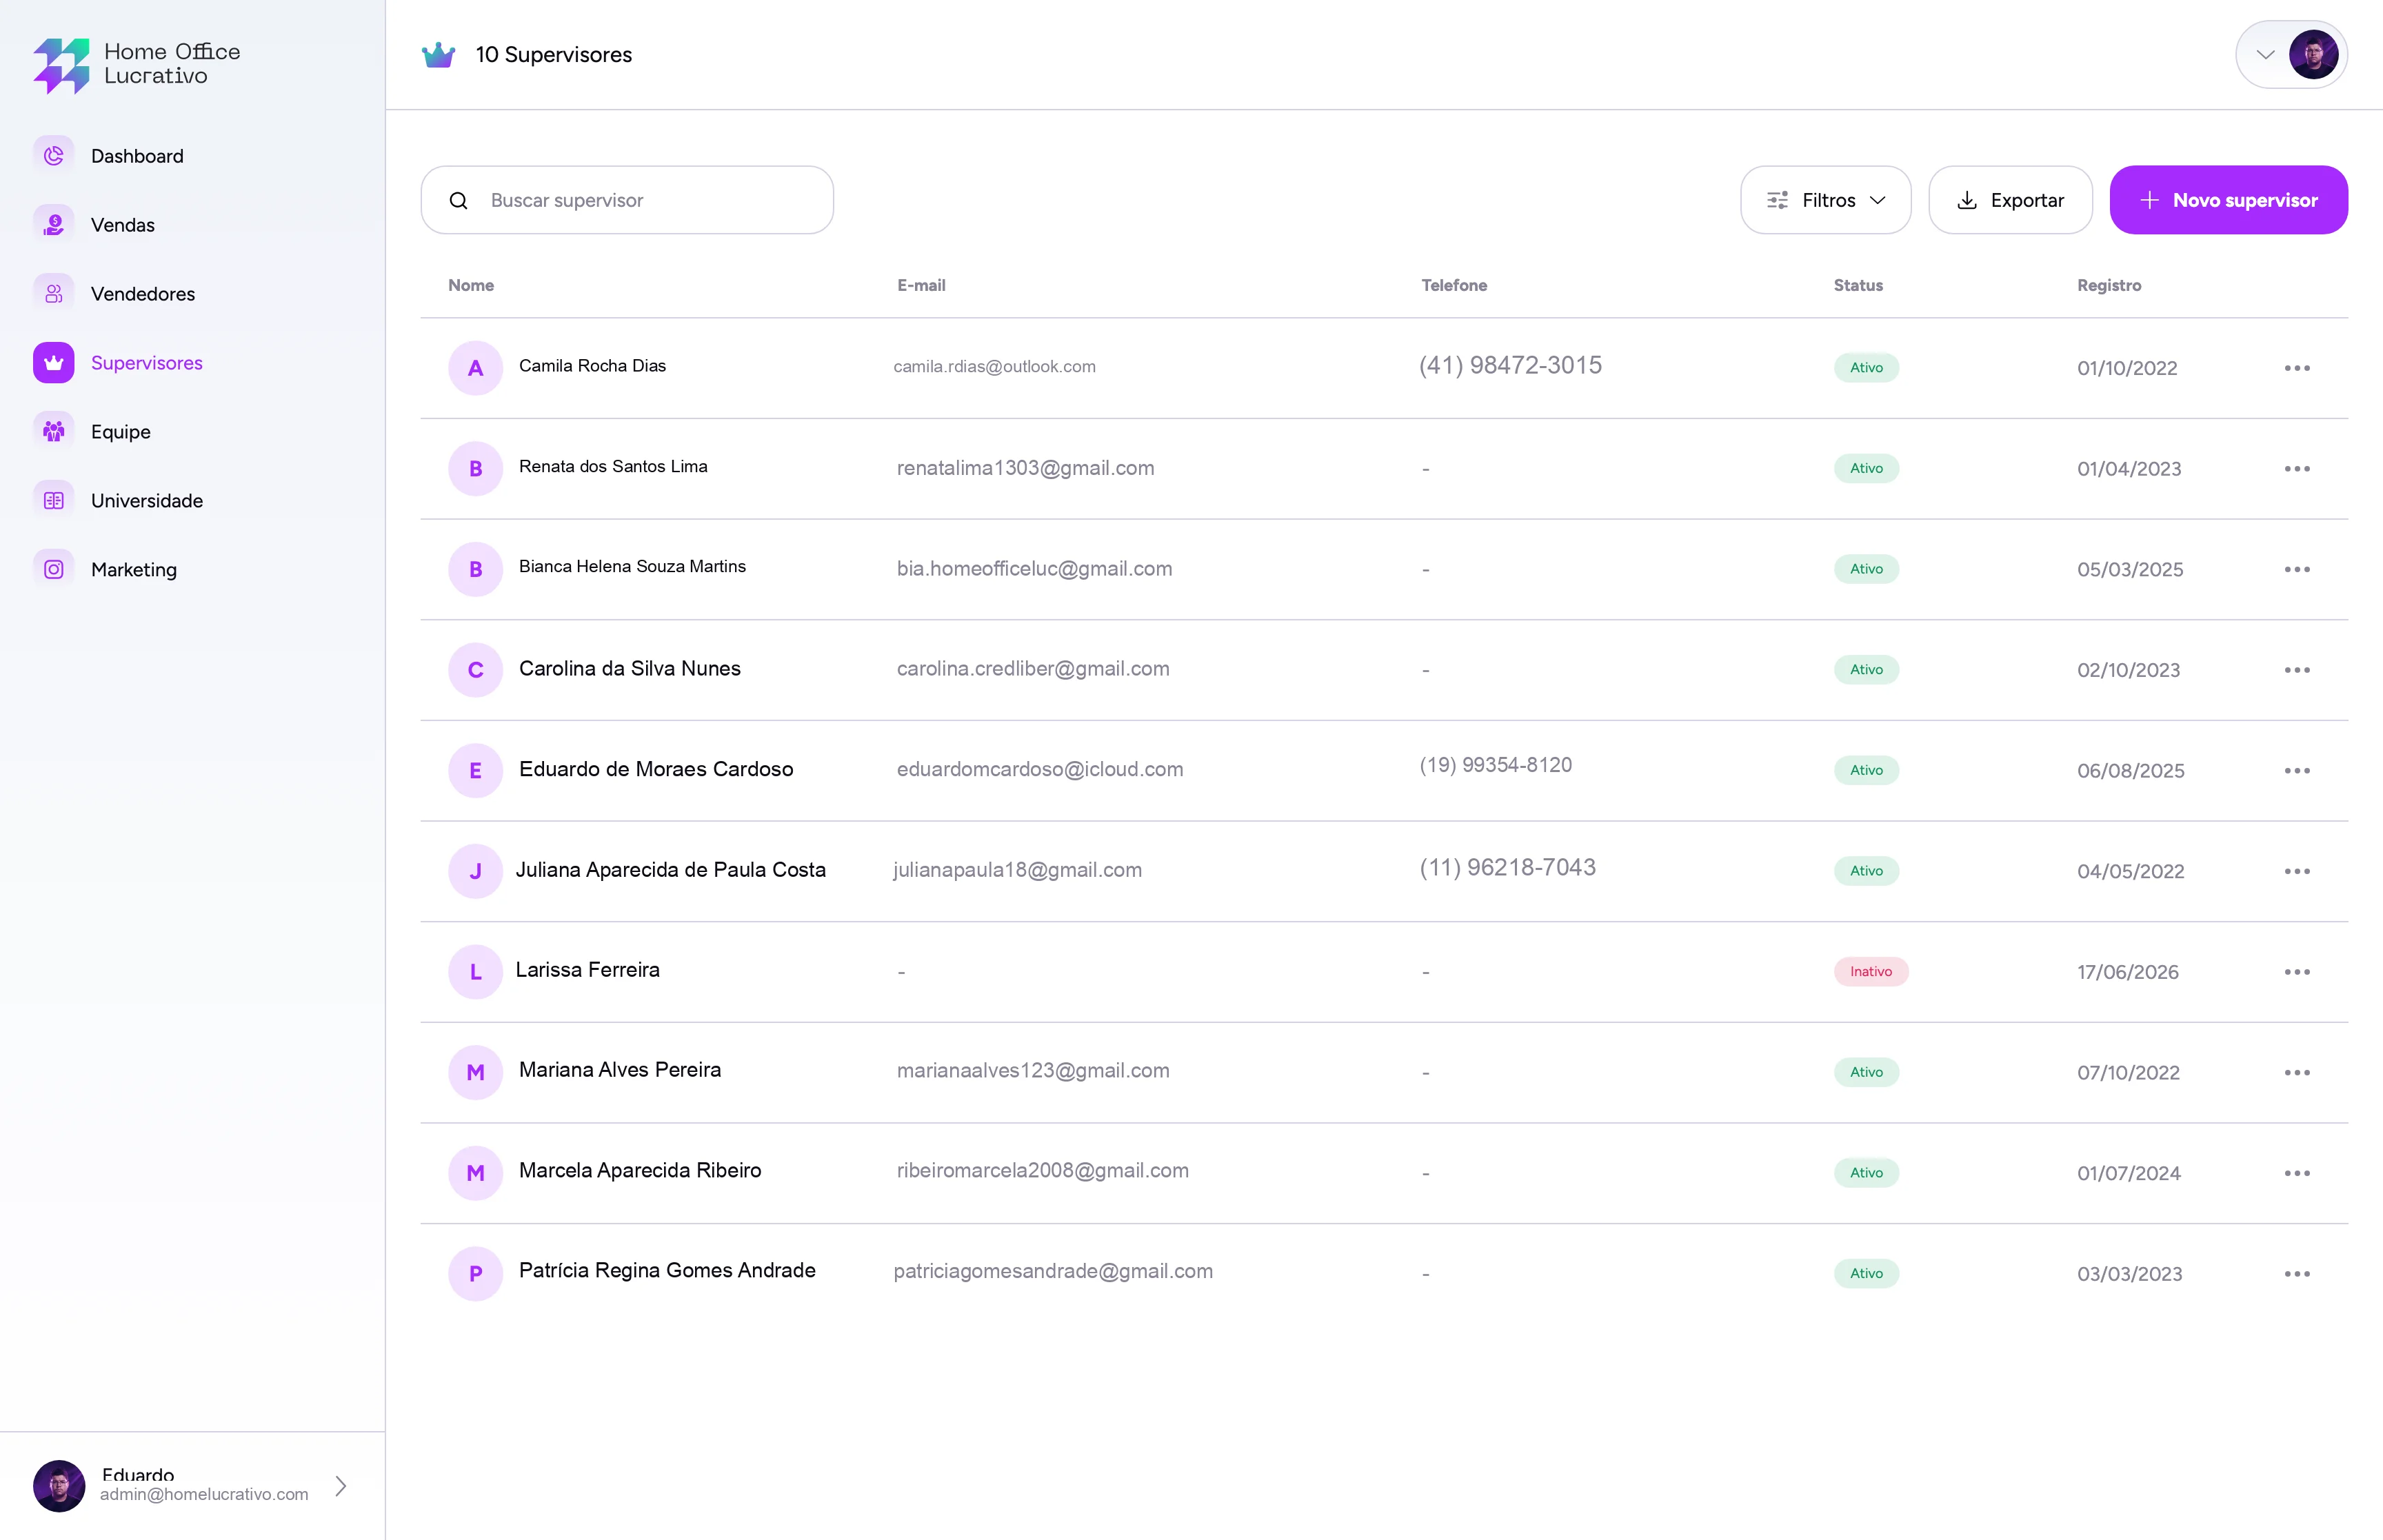The height and width of the screenshot is (1540, 2383).
Task: Click Juliana Aparecida avatar letter J
Action: pos(475,871)
